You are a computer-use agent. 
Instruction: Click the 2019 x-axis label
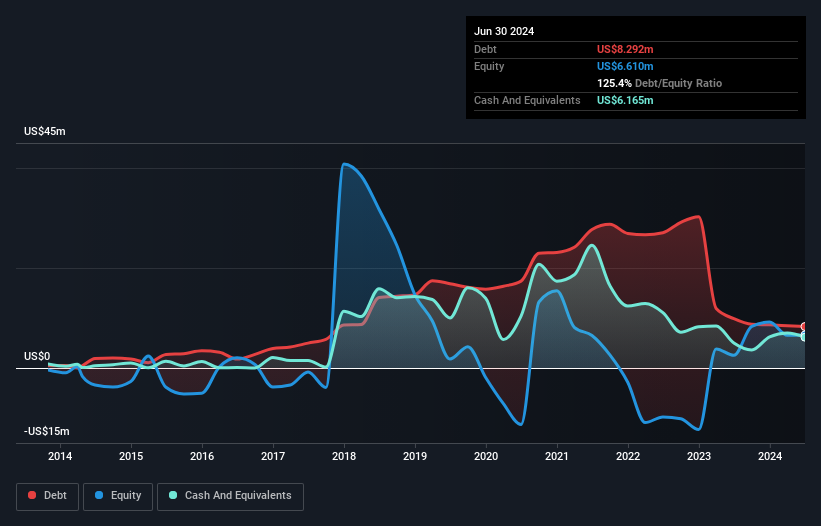[x=415, y=456]
